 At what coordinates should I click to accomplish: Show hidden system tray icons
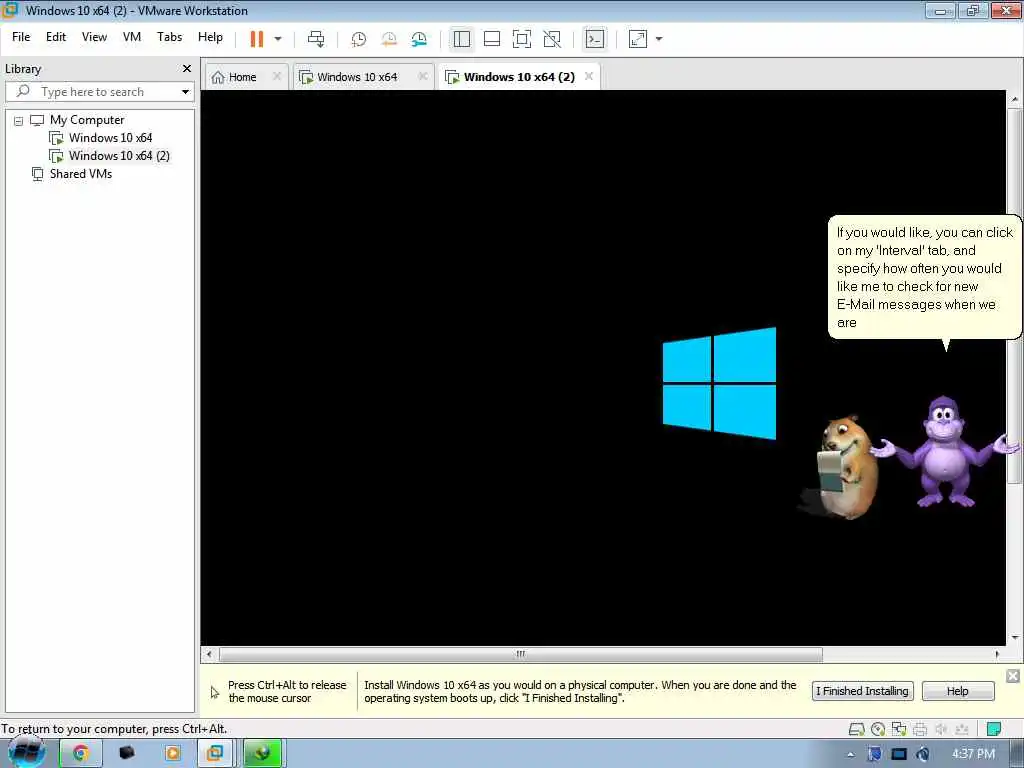[x=851, y=754]
